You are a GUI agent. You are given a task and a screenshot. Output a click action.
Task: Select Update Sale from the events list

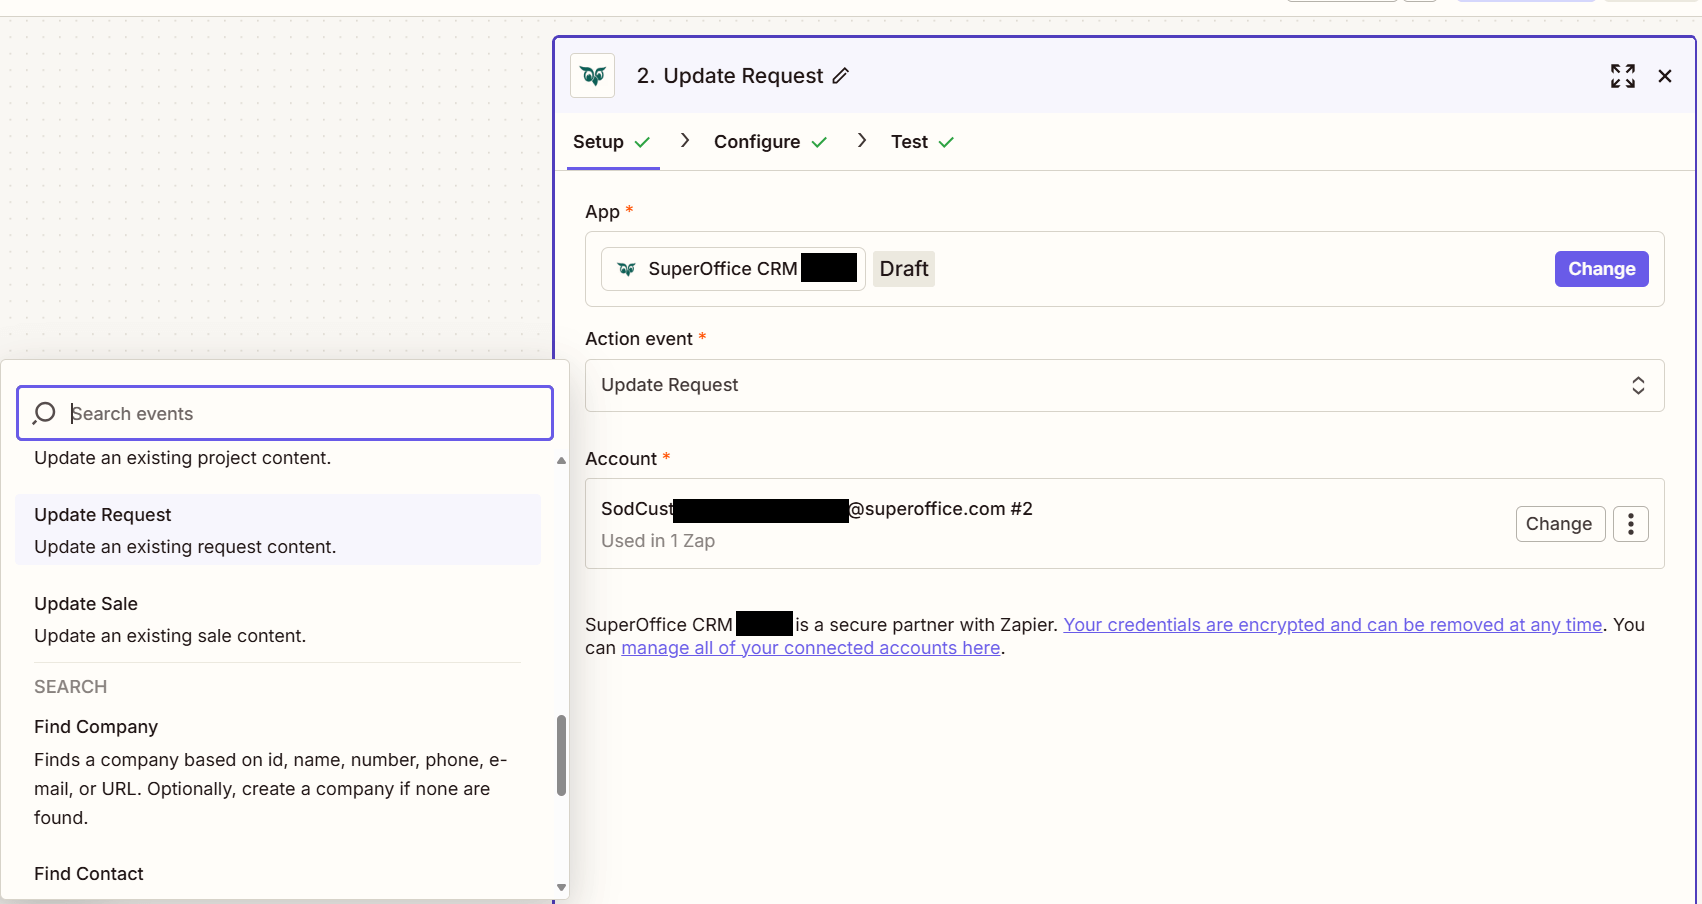coord(86,603)
